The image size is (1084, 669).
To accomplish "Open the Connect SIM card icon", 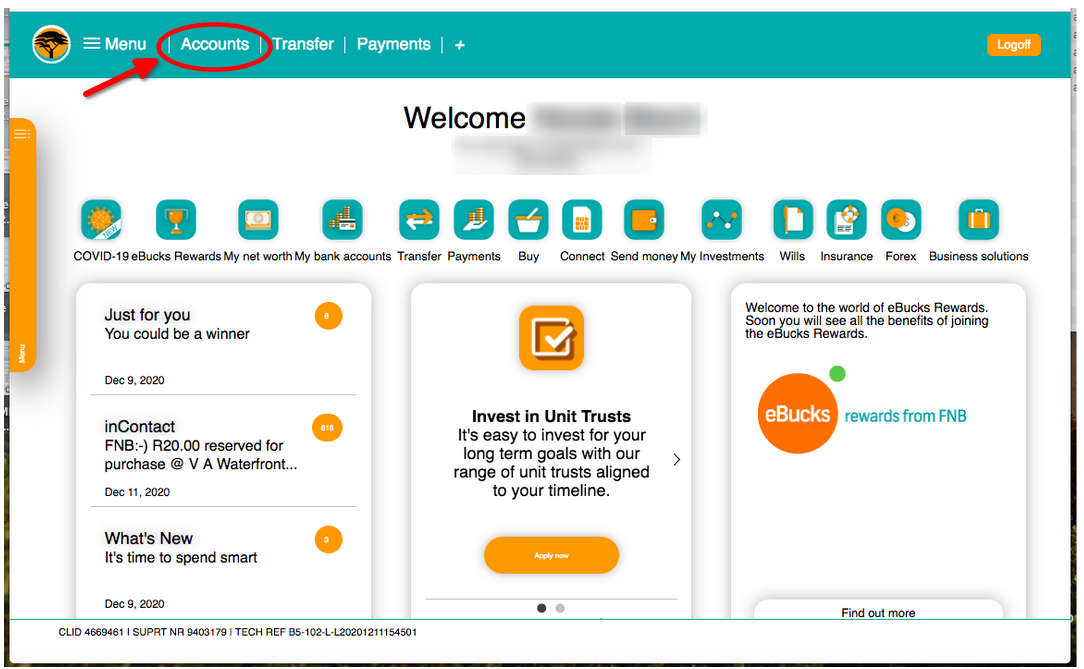I will point(582,220).
